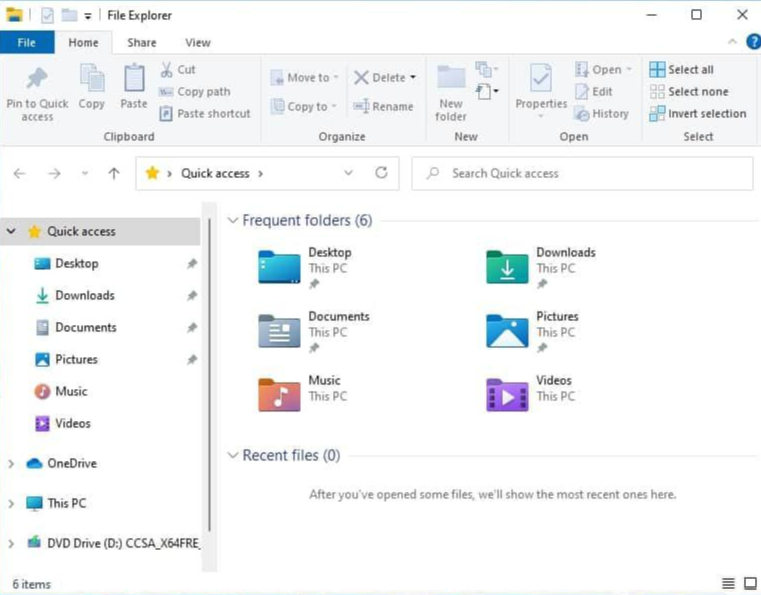Open Properties from the ribbon

(x=541, y=80)
